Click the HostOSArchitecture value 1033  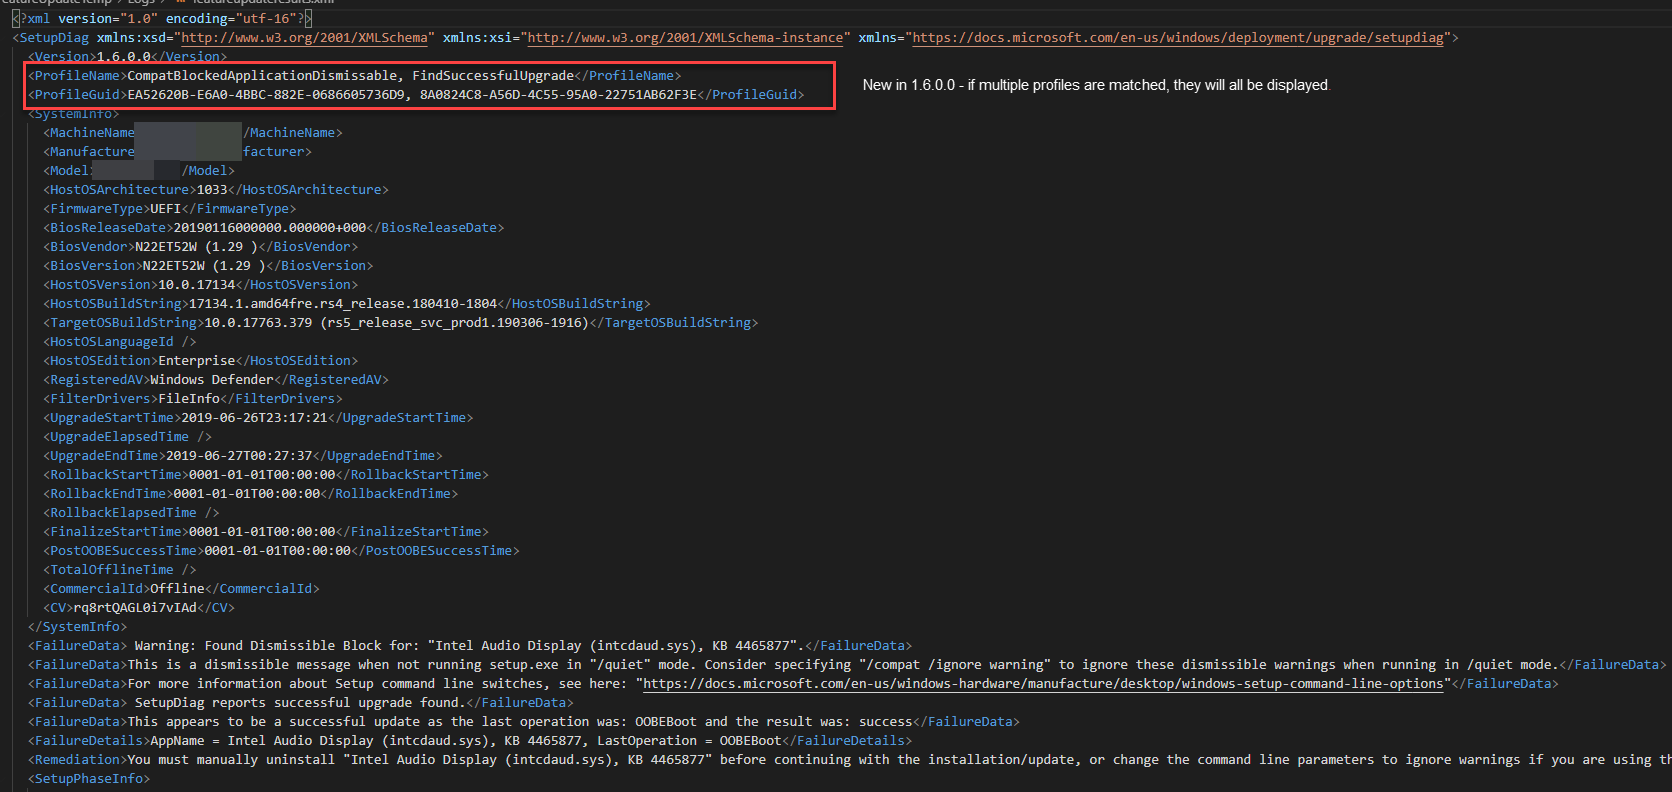pos(212,189)
